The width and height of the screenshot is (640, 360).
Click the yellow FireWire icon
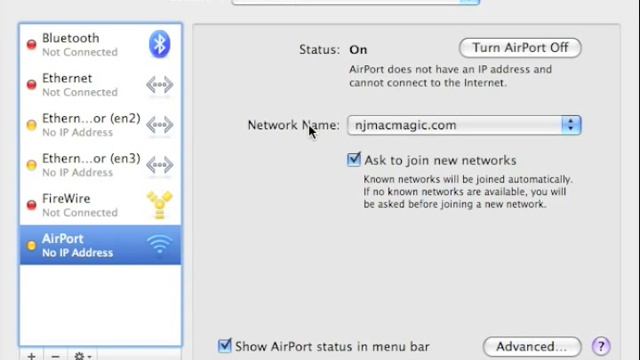tap(160, 205)
